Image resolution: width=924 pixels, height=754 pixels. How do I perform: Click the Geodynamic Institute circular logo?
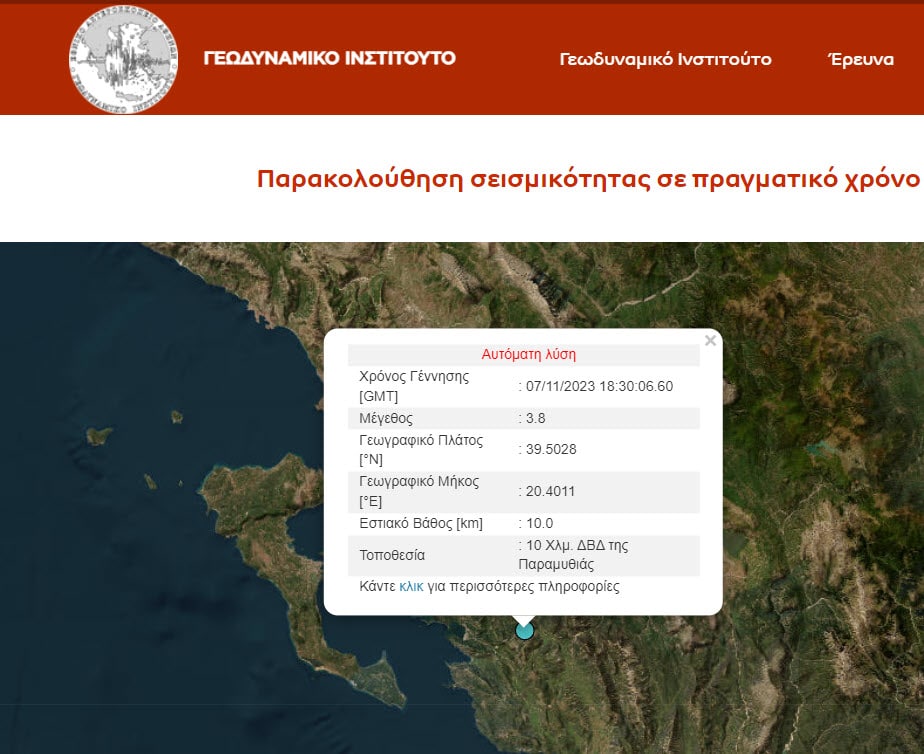123,61
